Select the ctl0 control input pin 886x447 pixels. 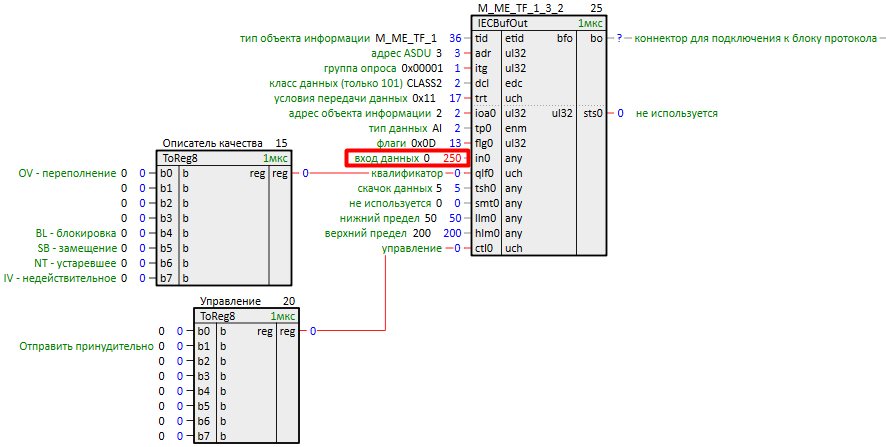pos(483,248)
